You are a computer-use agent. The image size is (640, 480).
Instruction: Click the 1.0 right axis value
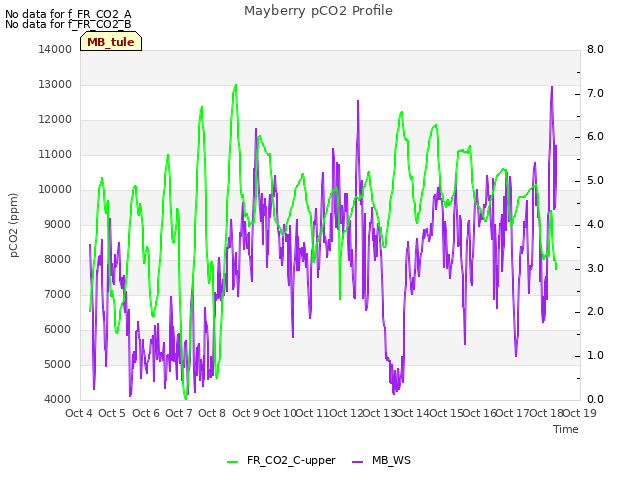[x=595, y=356]
